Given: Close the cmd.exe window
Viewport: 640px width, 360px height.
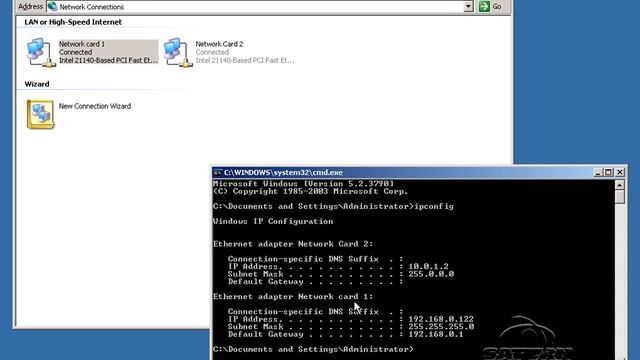Looking at the screenshot, I should pos(620,172).
